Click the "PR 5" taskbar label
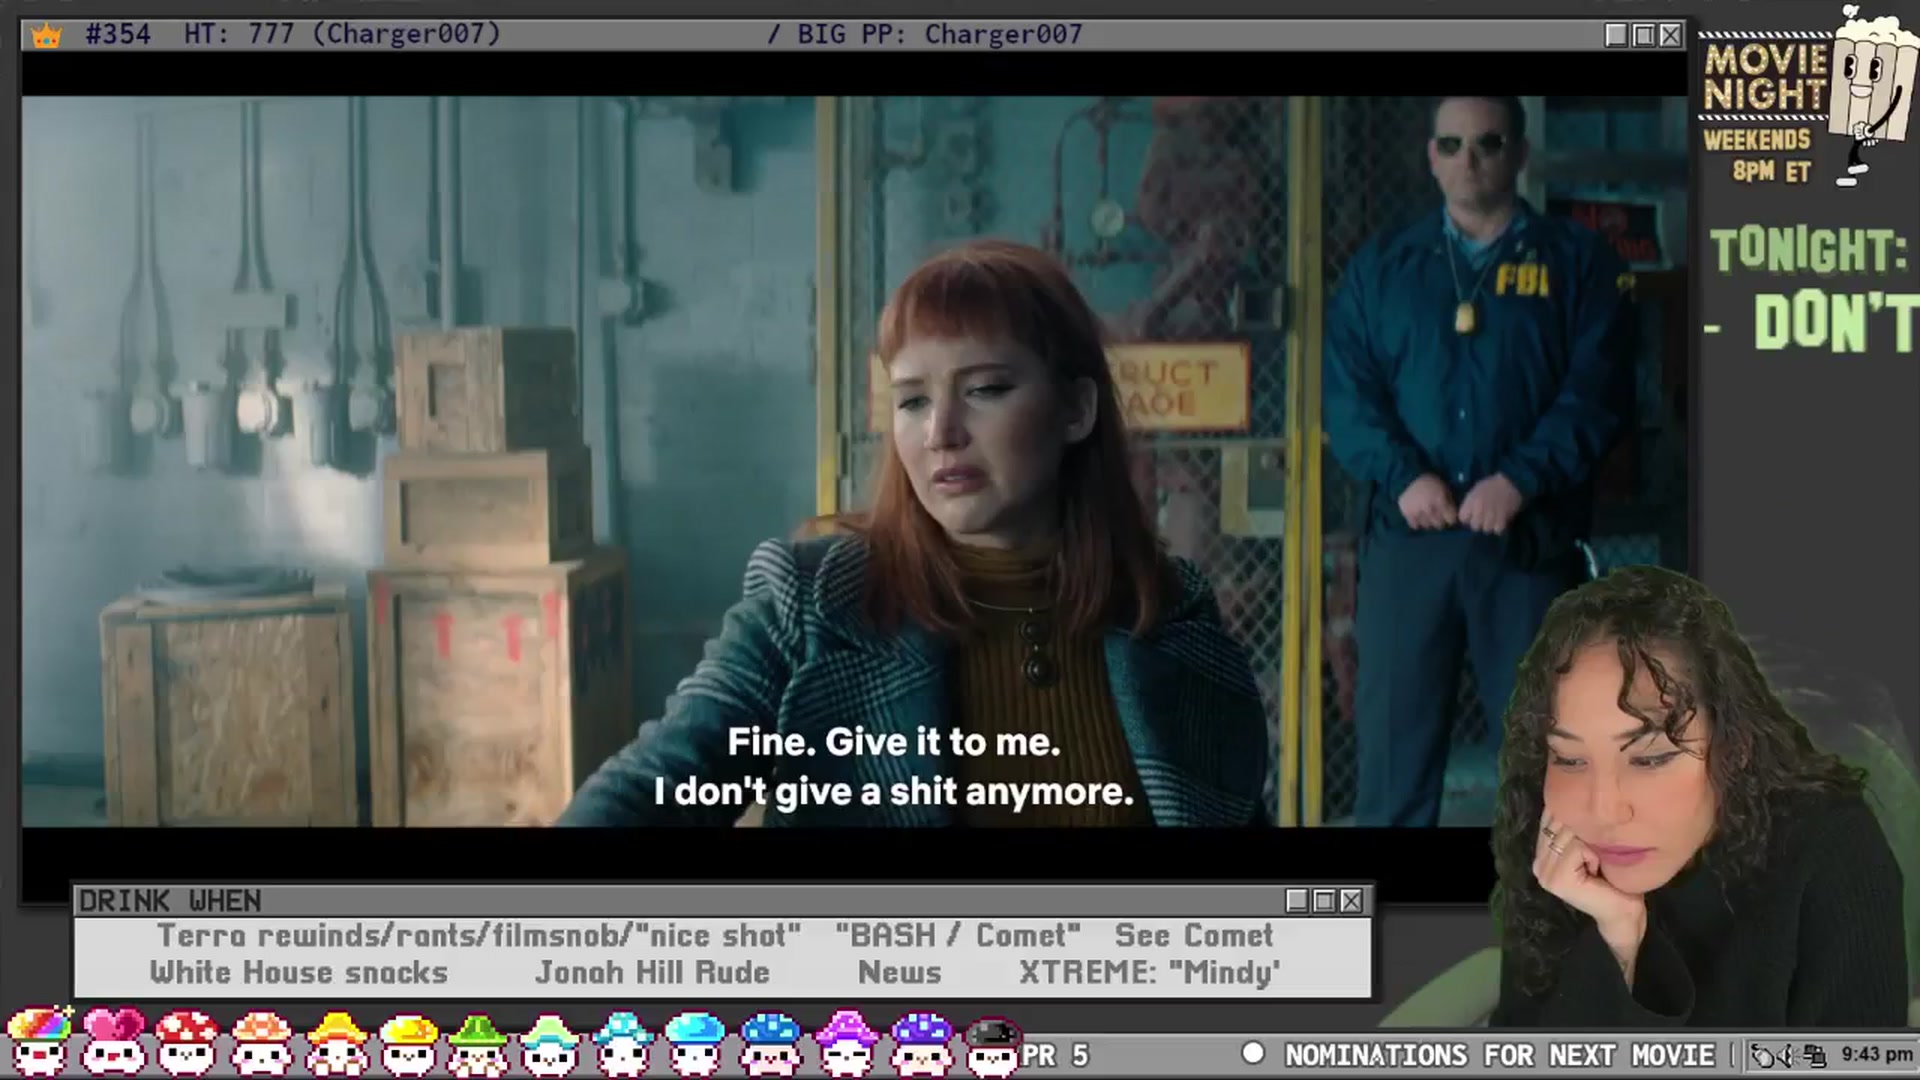Image resolution: width=1920 pixels, height=1080 pixels. point(1055,1055)
